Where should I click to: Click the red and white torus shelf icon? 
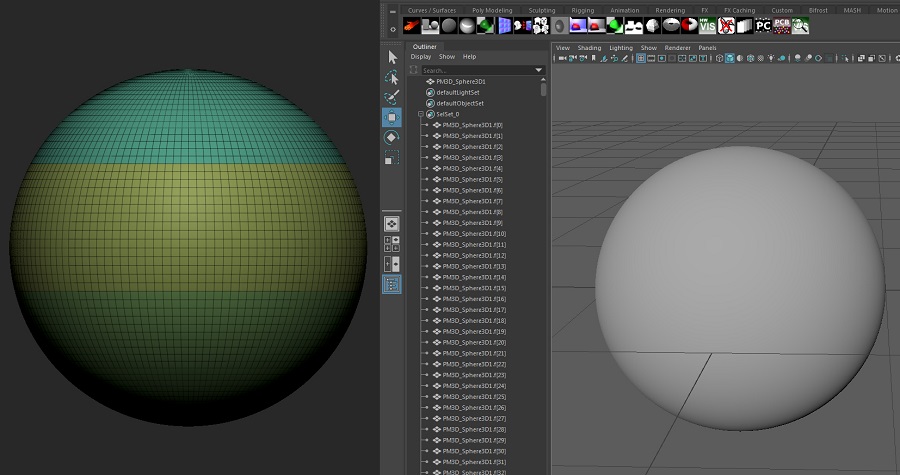[689, 26]
